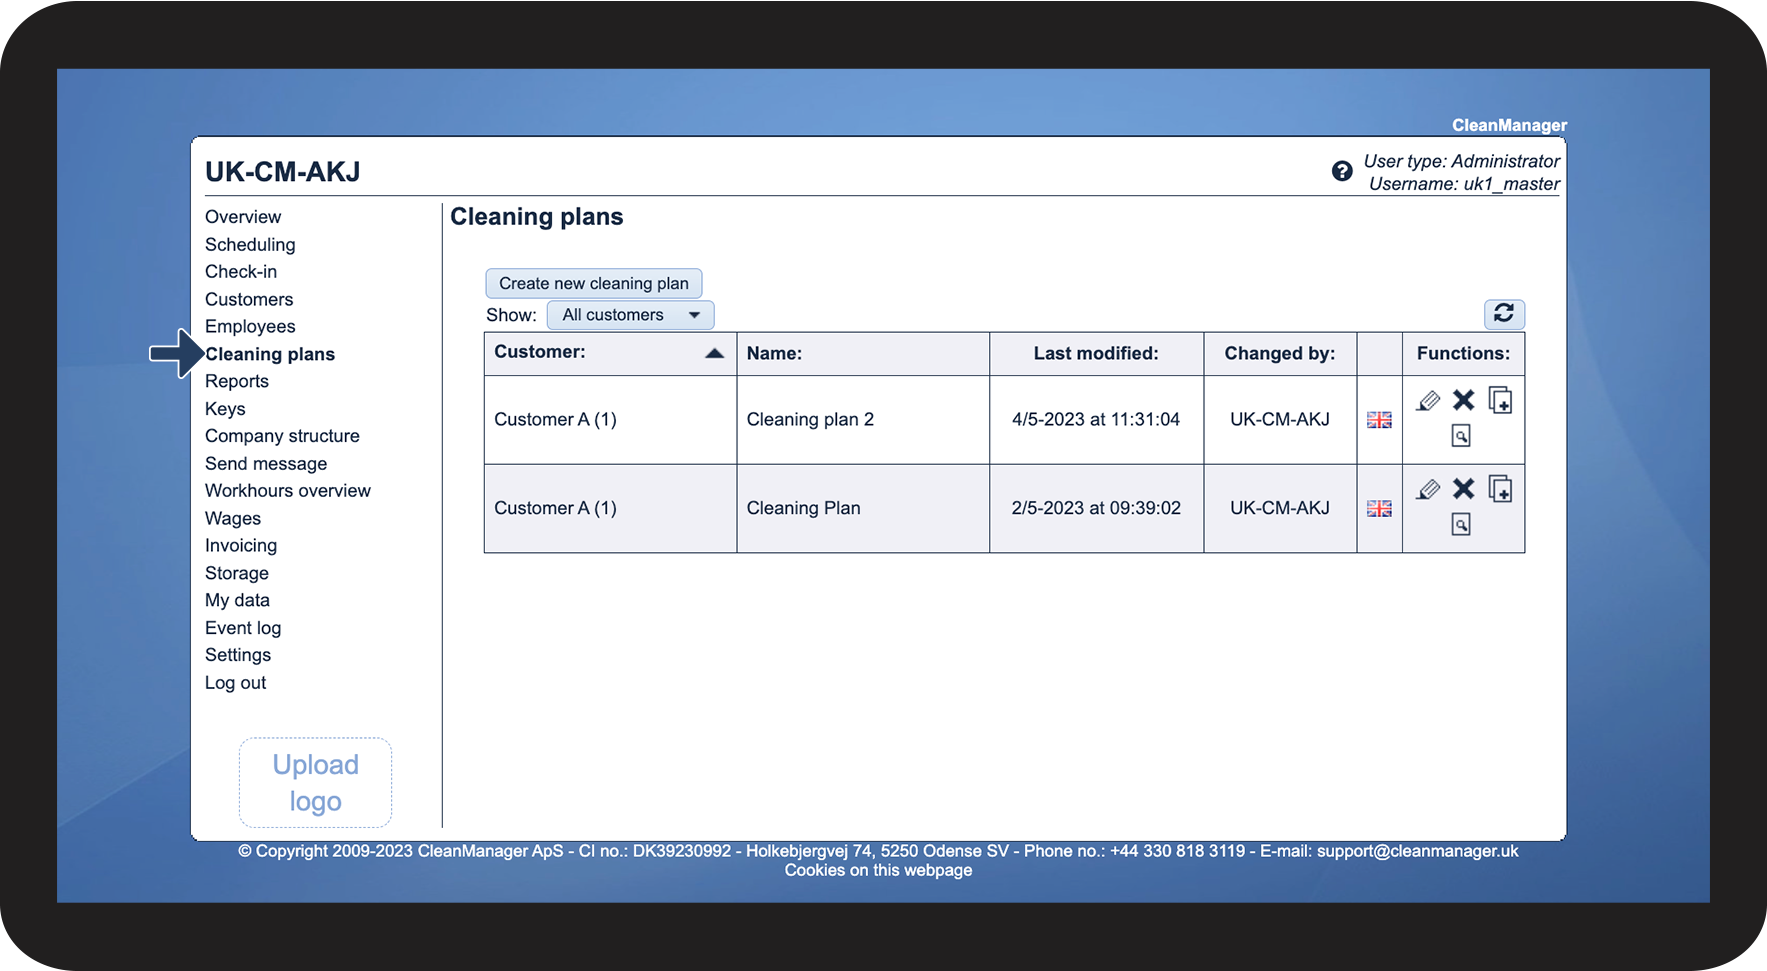Open Settings from the sidebar

click(238, 655)
